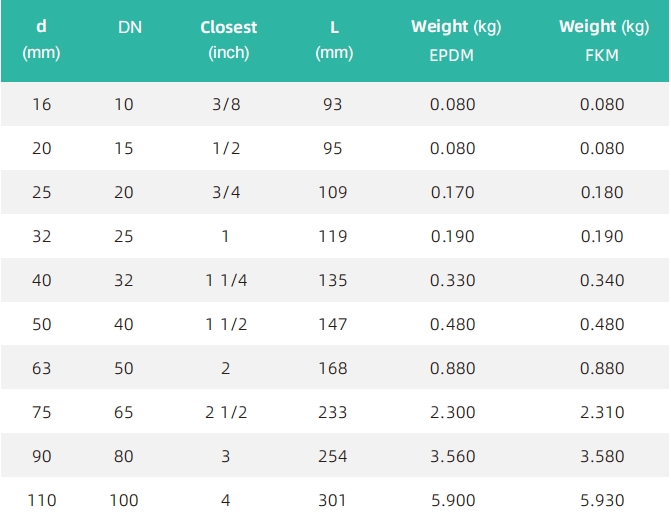This screenshot has width=671, height=520.
Task: Select the 'L (mm)' column header
Action: (x=334, y=40)
